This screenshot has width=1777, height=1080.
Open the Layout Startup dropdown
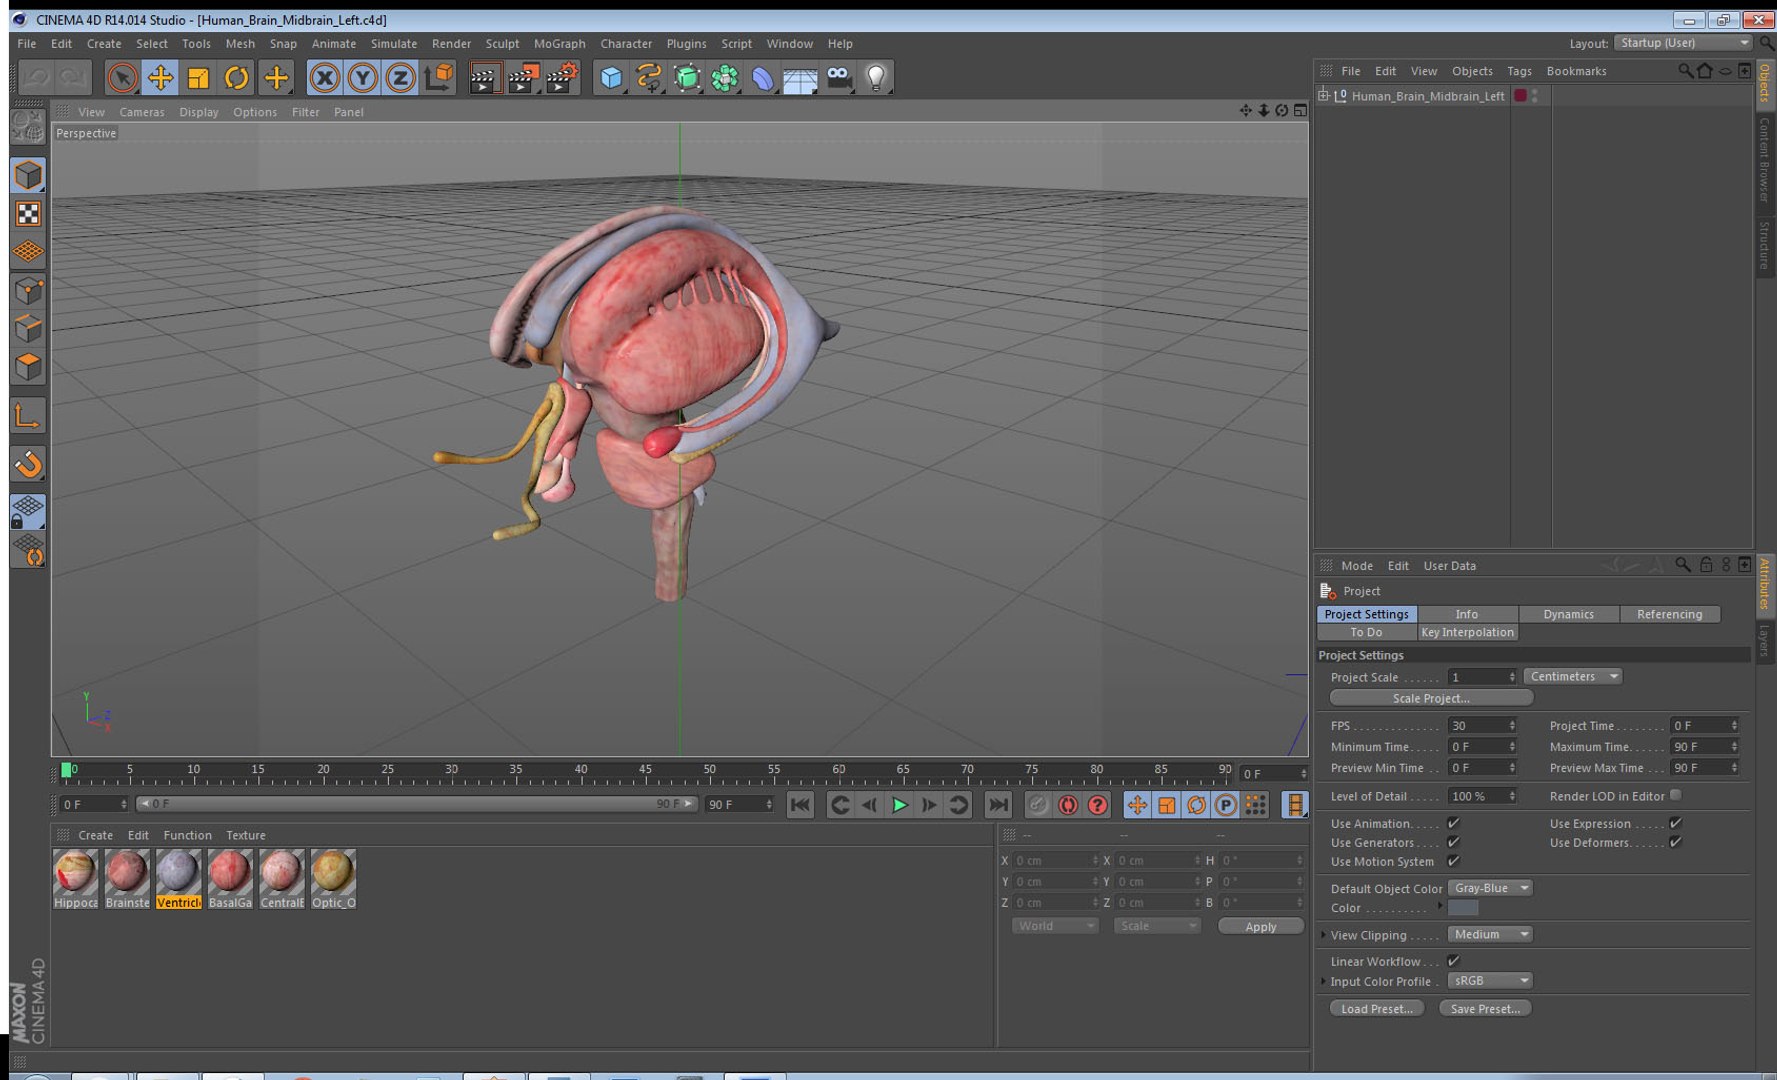coord(1684,43)
